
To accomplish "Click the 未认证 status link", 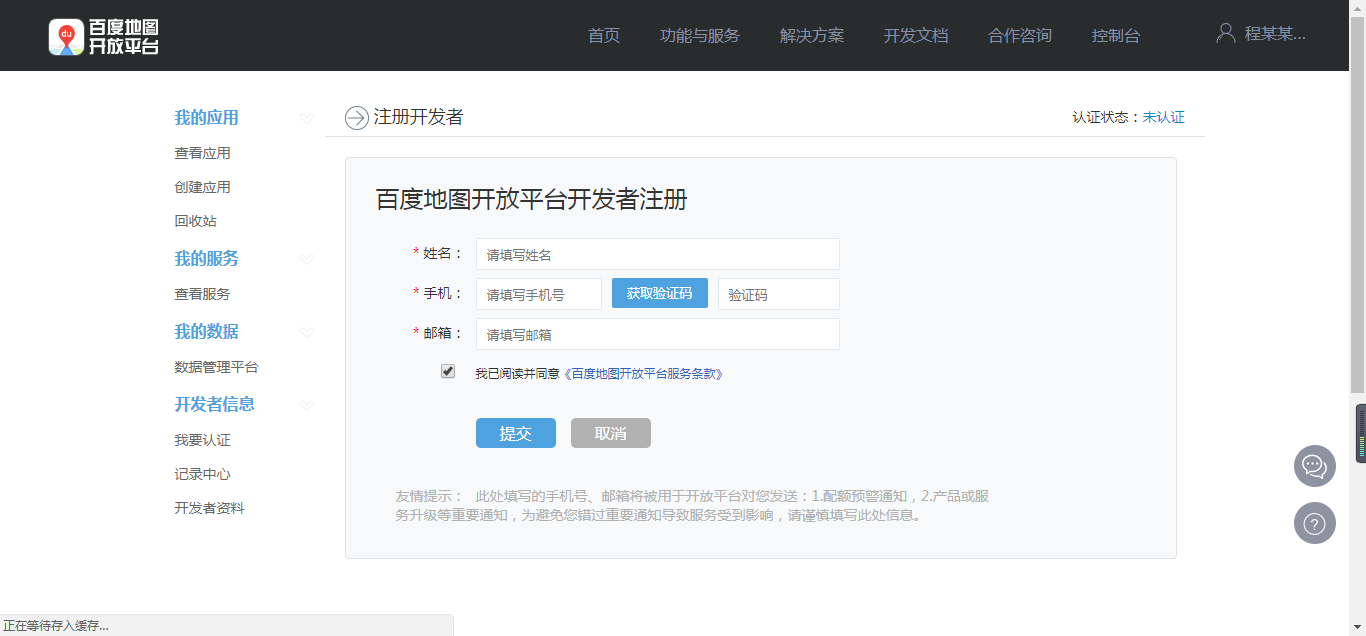I will pyautogui.click(x=1164, y=117).
